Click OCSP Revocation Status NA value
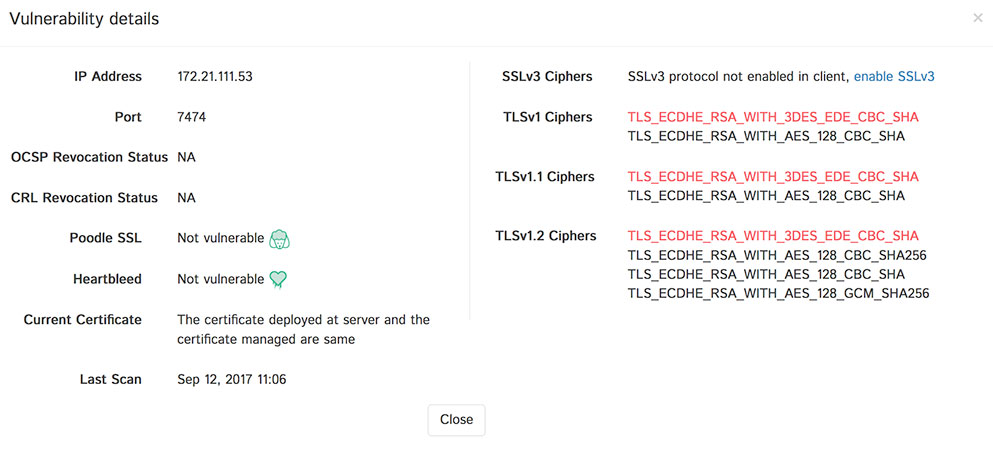993x449 pixels. click(x=186, y=158)
